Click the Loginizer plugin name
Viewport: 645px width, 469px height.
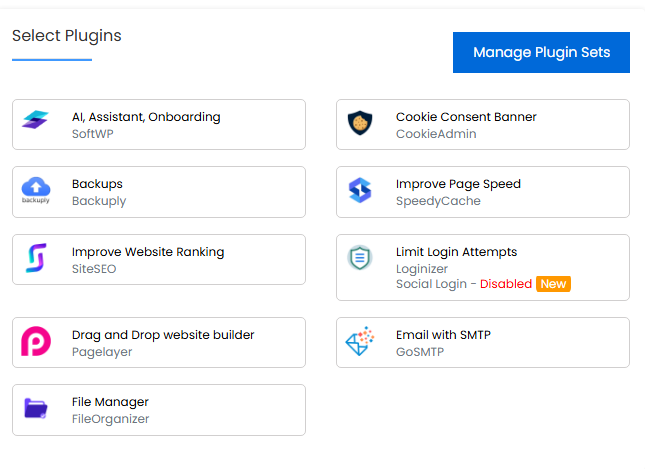pos(422,269)
